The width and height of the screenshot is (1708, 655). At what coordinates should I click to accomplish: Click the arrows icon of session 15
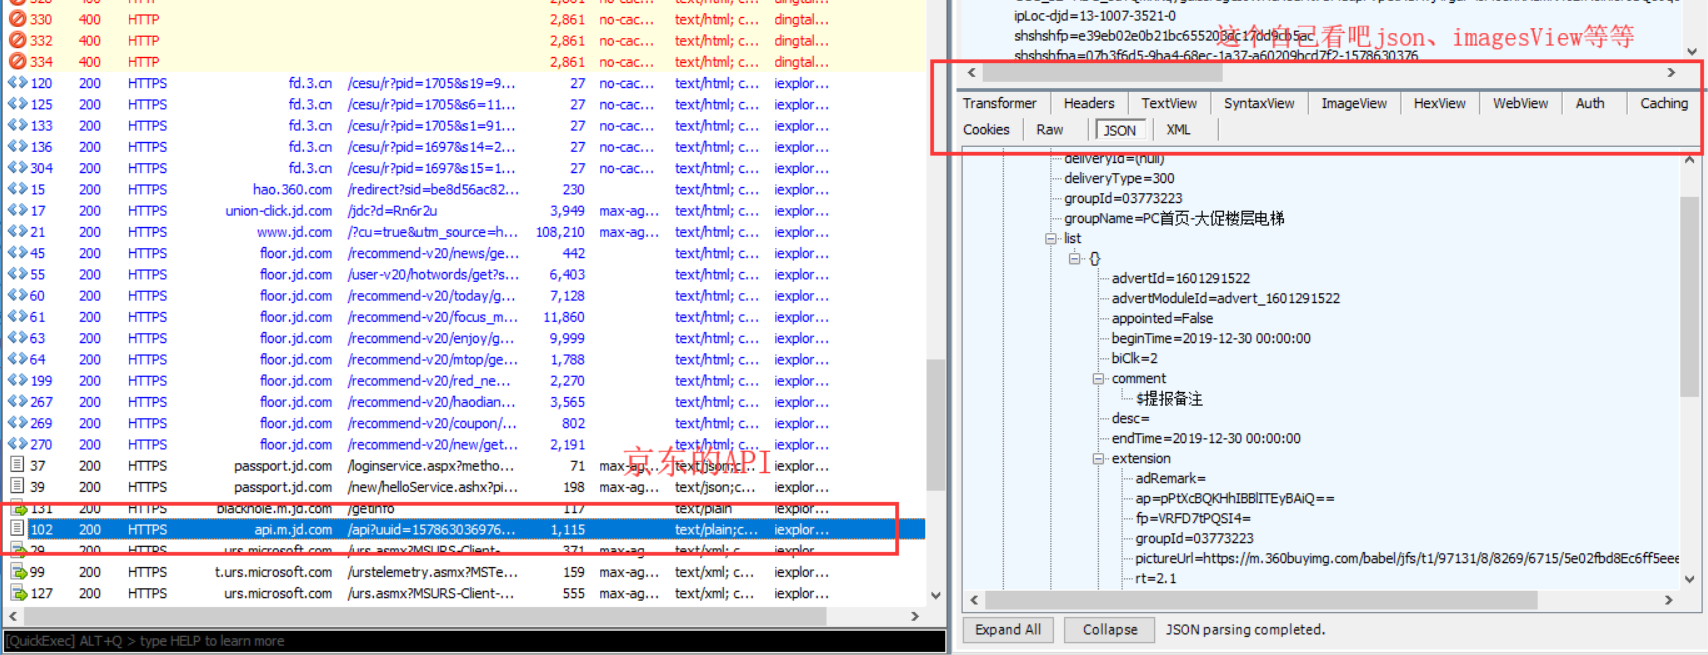17,189
